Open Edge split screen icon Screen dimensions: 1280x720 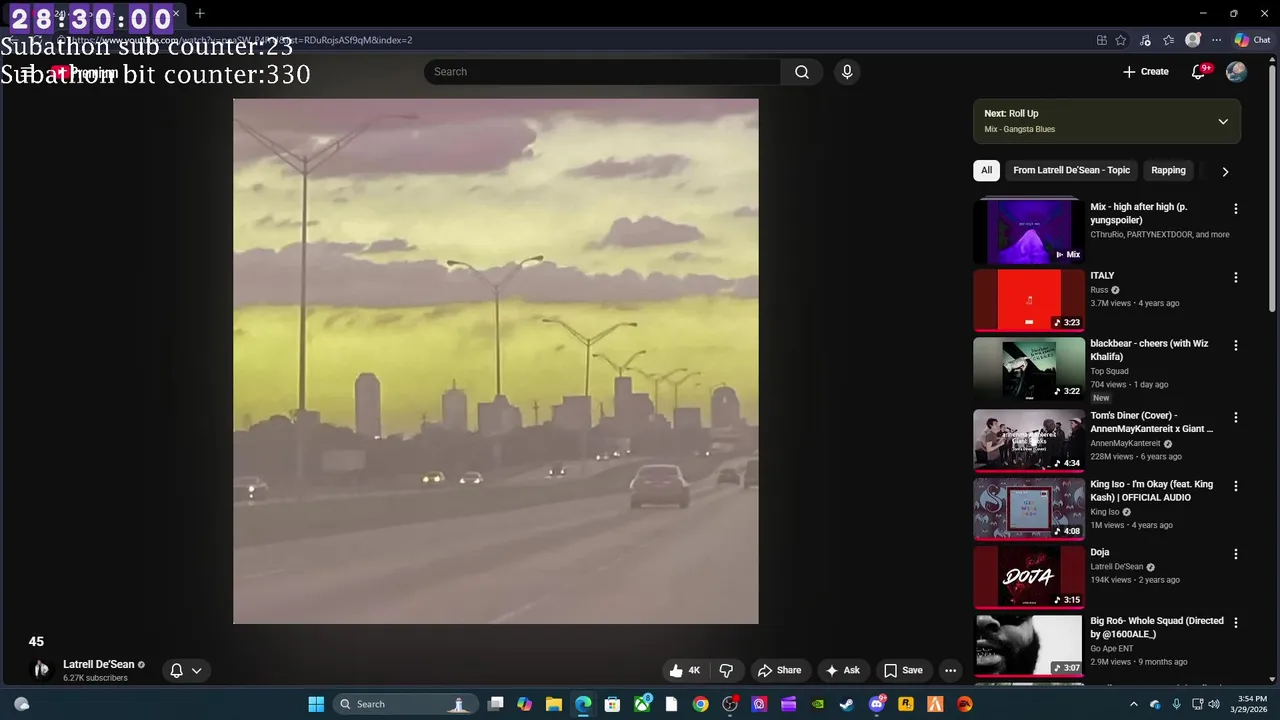[1101, 40]
